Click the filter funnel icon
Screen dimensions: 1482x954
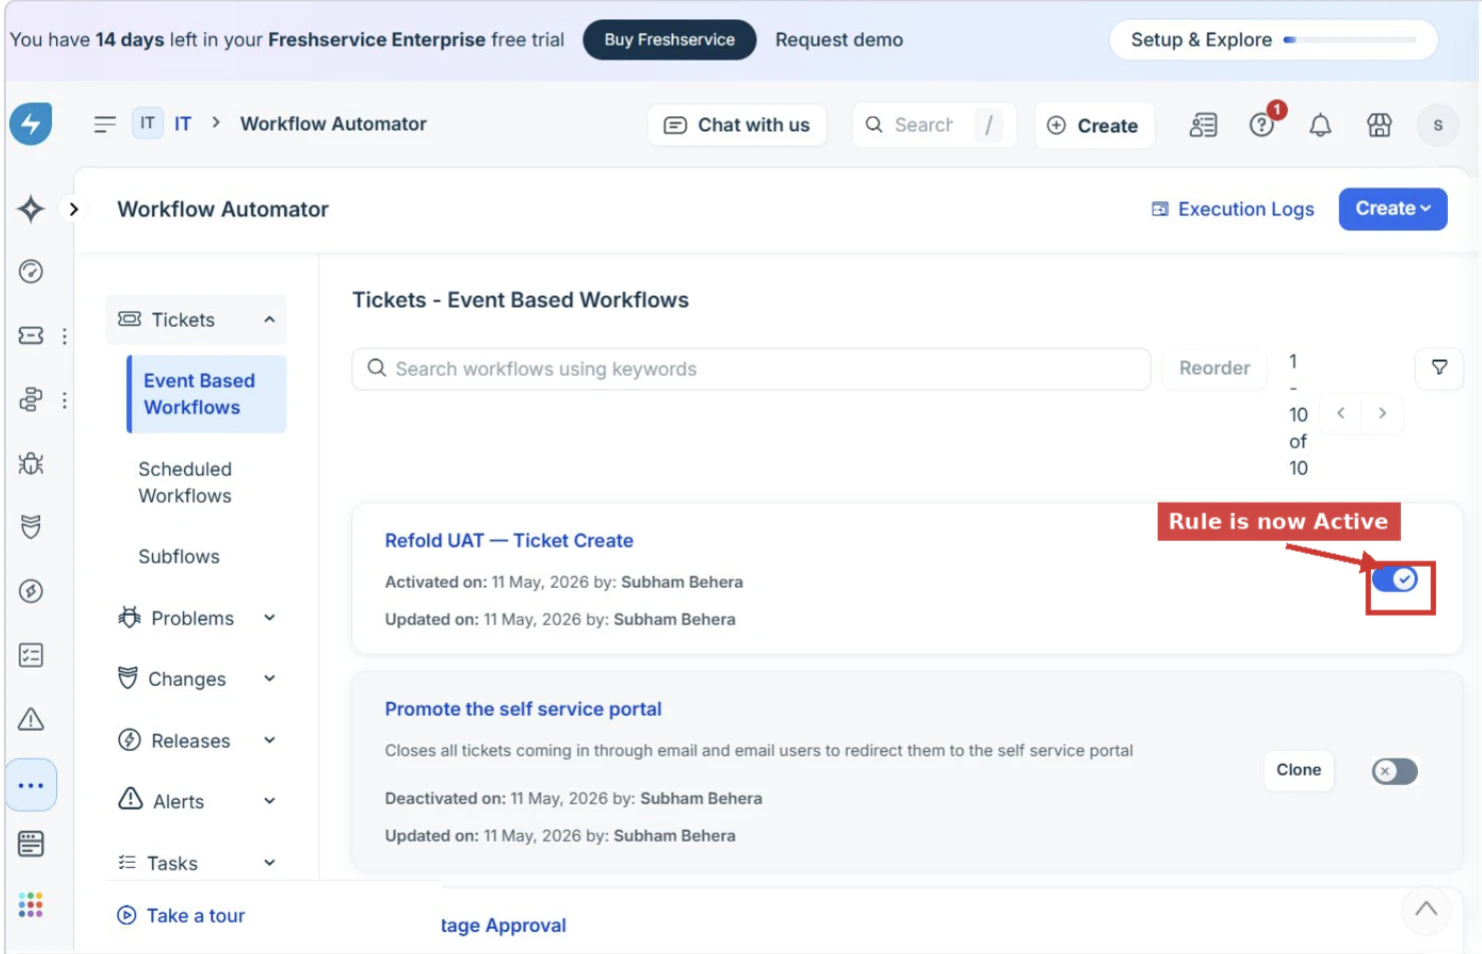coord(1439,367)
